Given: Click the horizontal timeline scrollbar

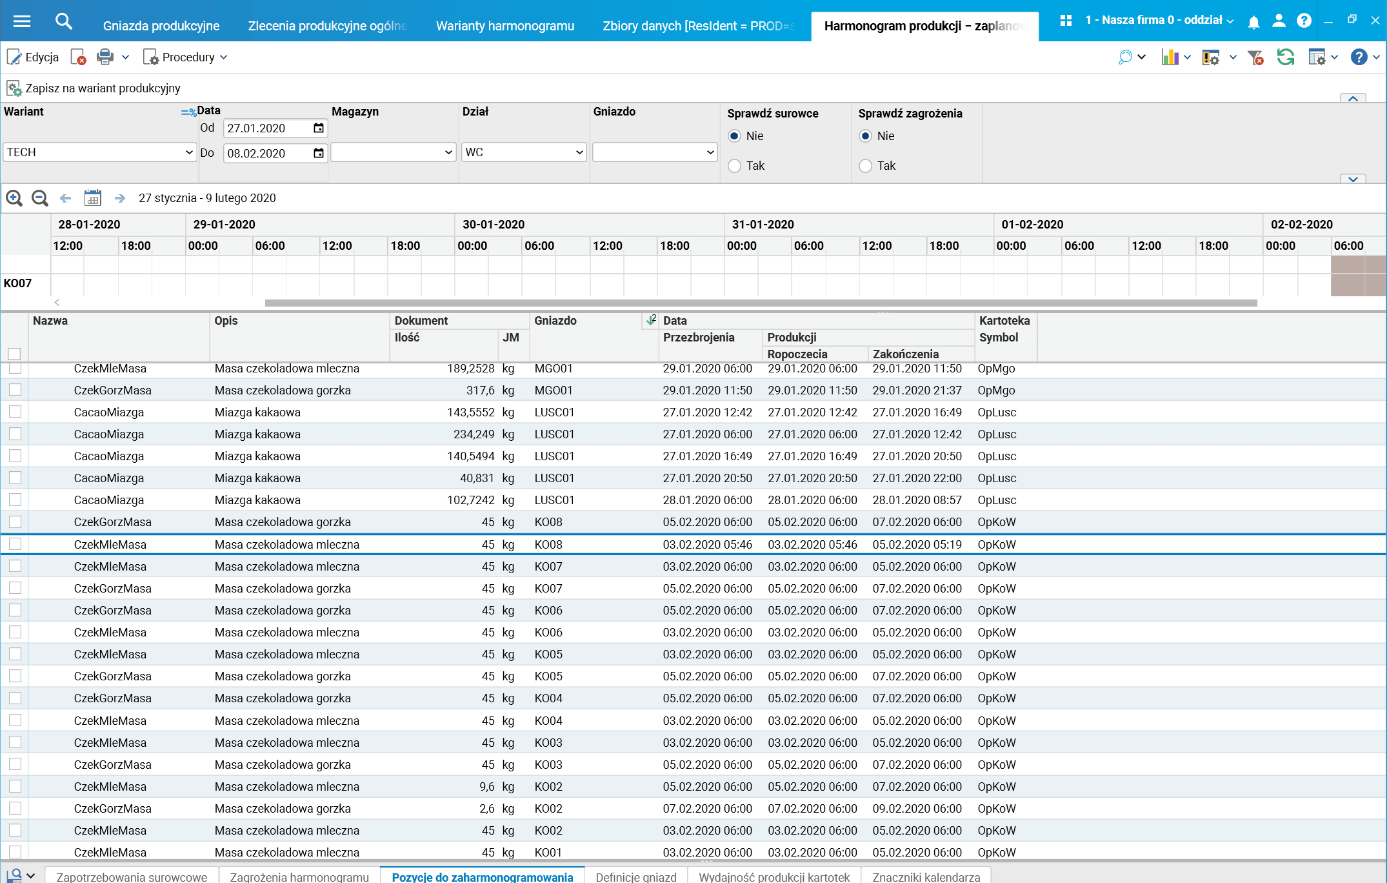Looking at the screenshot, I should [x=760, y=302].
